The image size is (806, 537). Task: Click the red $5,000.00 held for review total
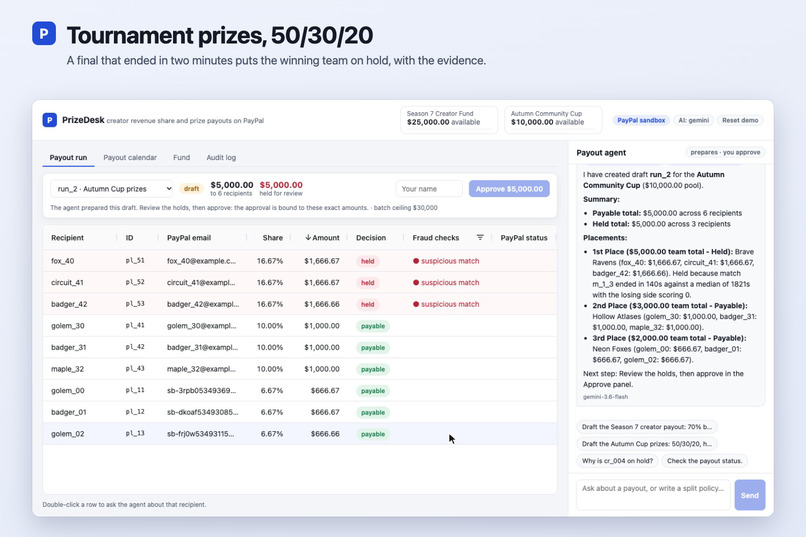pos(281,185)
